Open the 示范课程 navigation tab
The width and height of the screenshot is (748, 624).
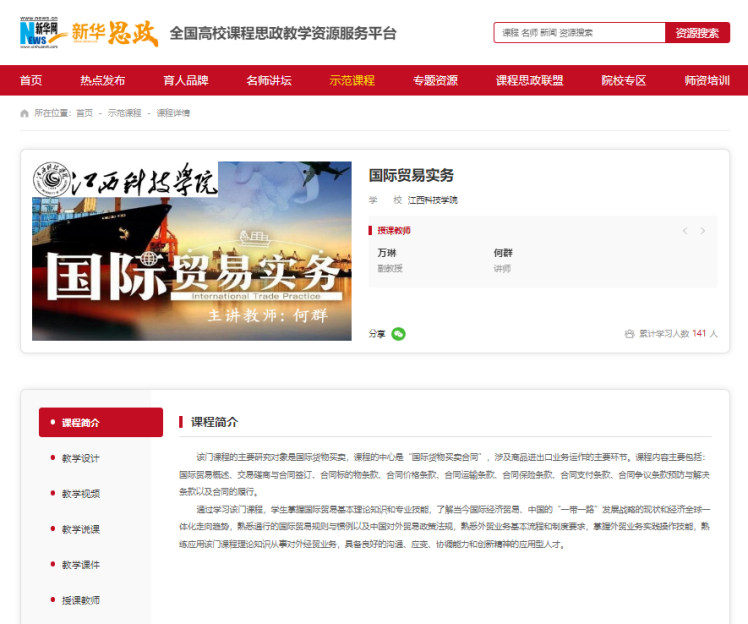[x=352, y=80]
